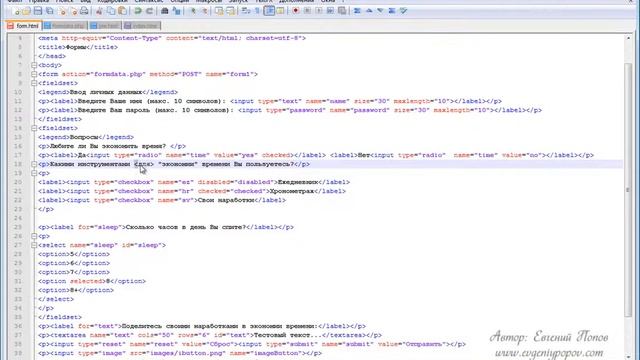Click the label for="sleep" line
Viewport: 640px width, 360px height.
pyautogui.click(x=166, y=227)
